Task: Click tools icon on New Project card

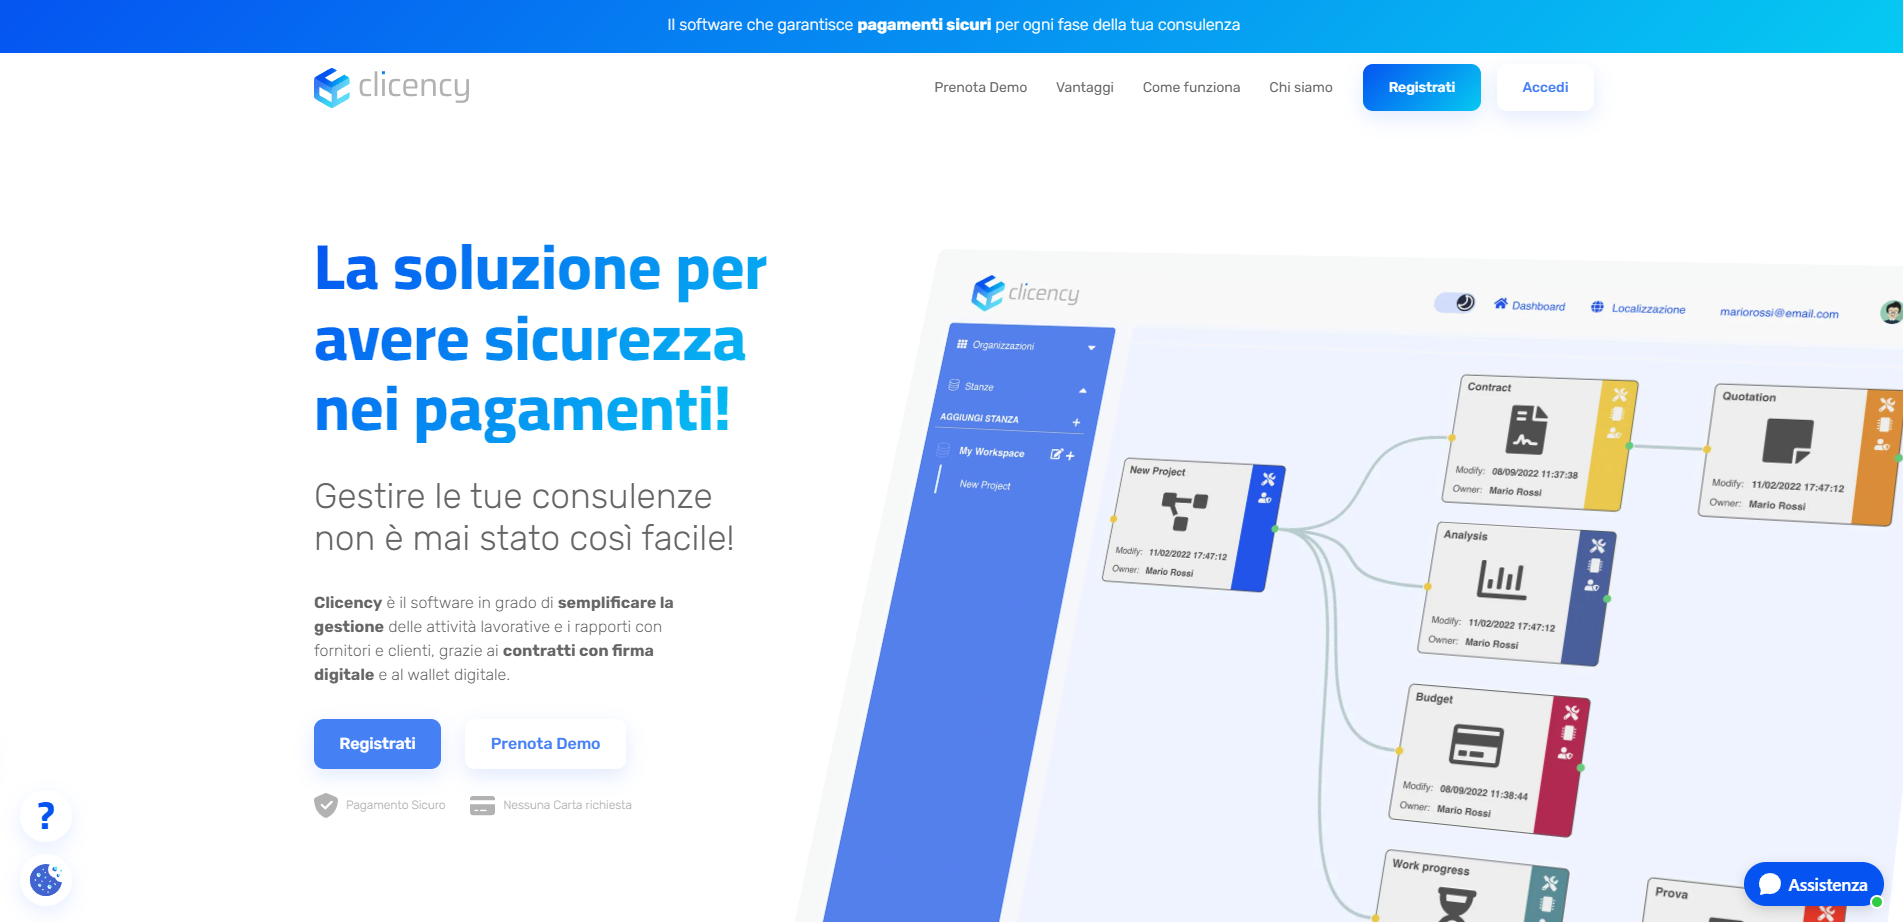Action: click(x=1268, y=479)
